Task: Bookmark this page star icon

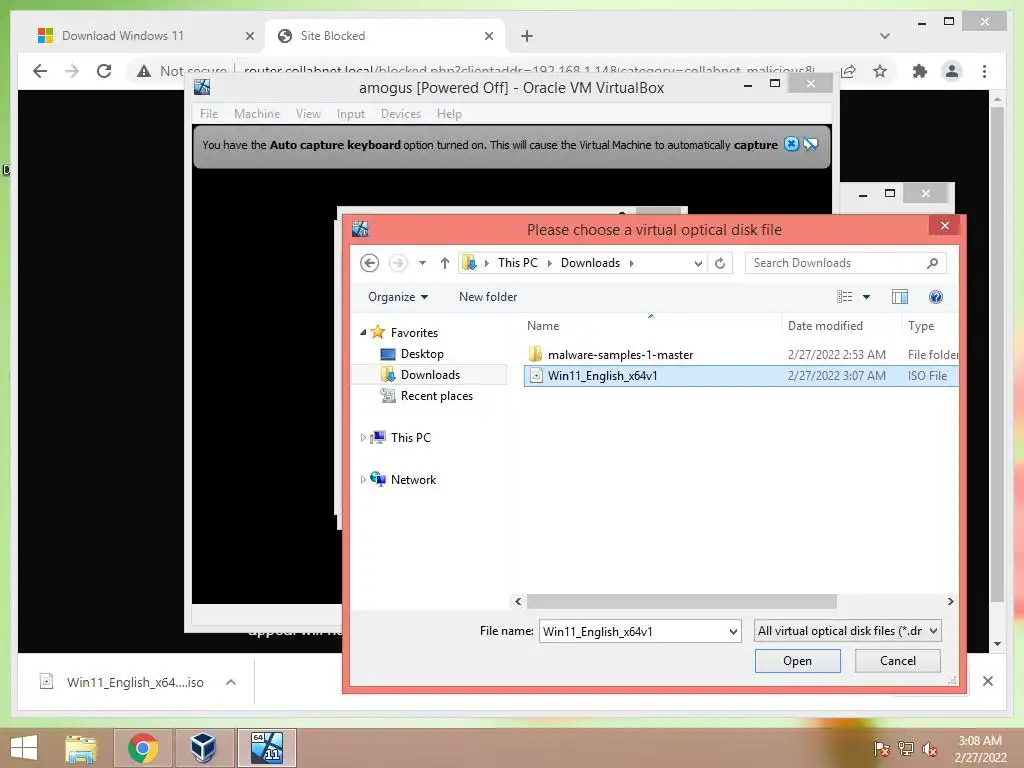Action: click(x=880, y=71)
